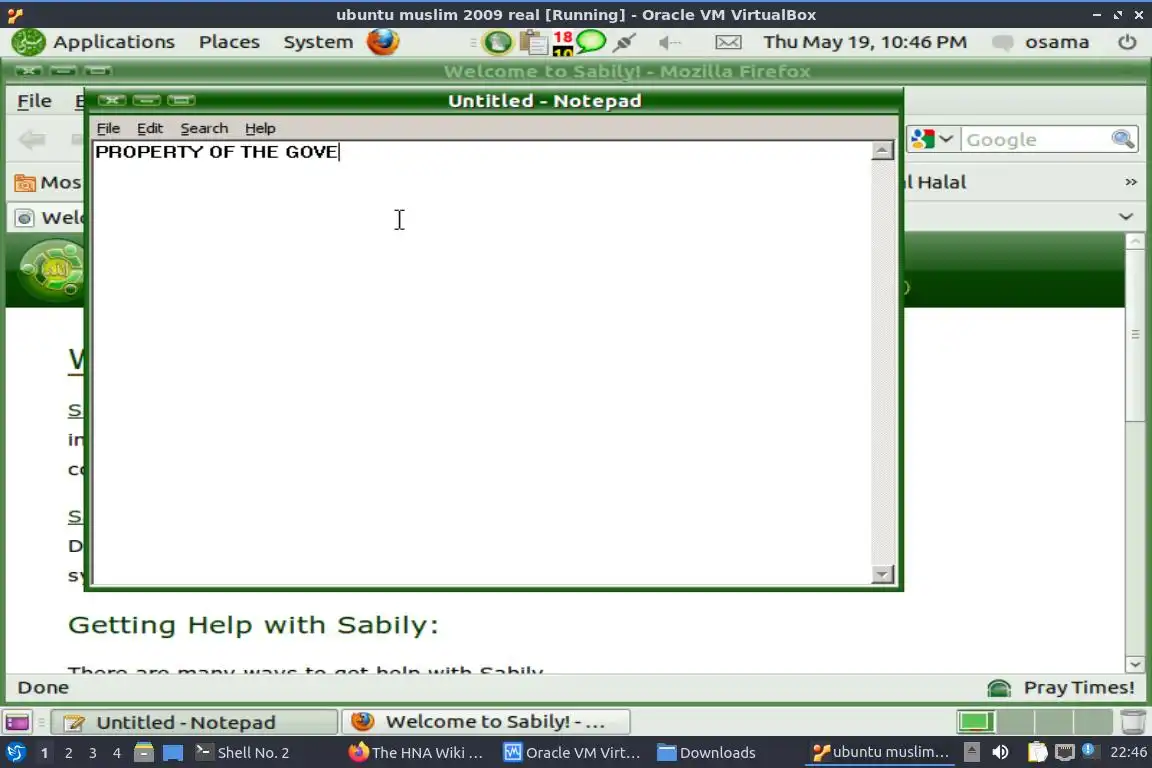Click the green mosque prayer applet icon
The width and height of the screenshot is (1152, 768).
(x=497, y=43)
